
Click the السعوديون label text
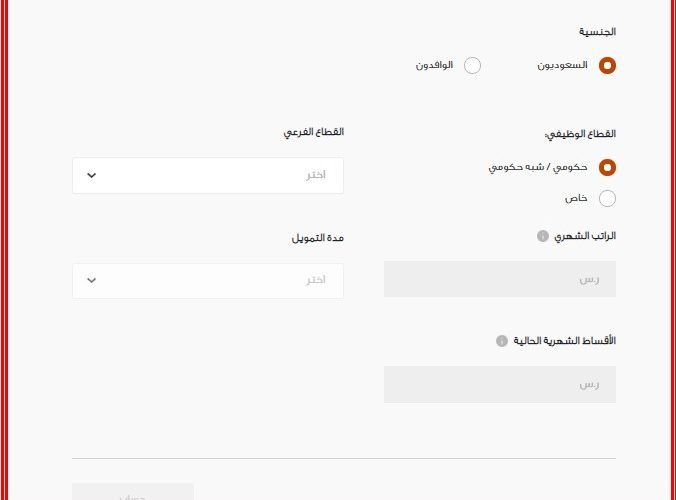(x=562, y=65)
